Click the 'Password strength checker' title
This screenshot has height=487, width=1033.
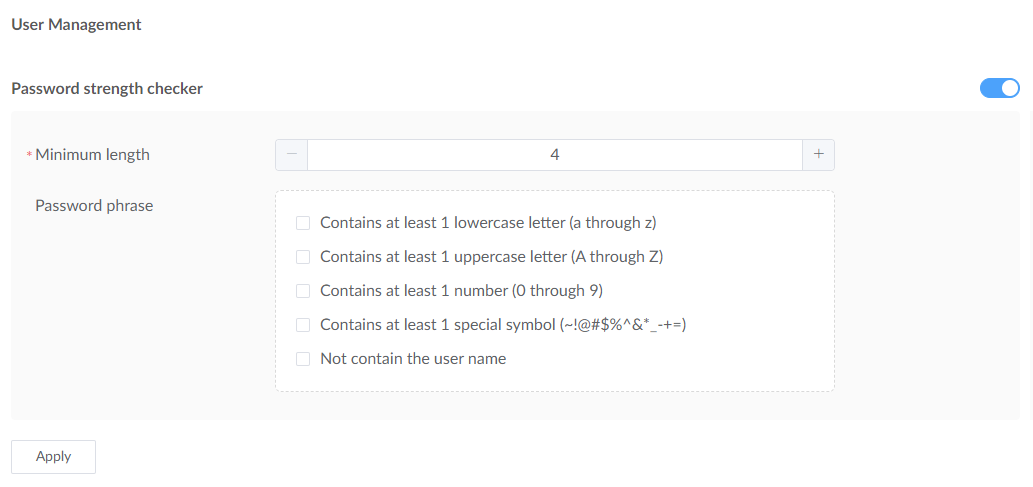[107, 88]
